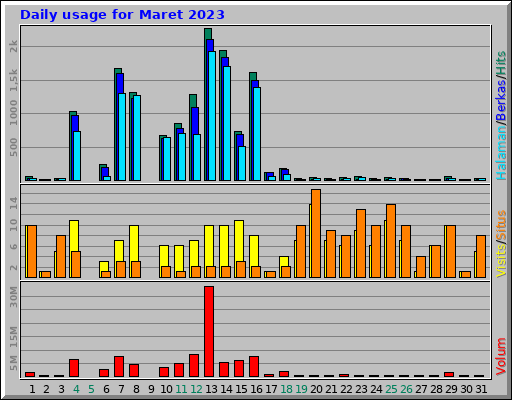Click day "27" on the bottom date axis
This screenshot has height=400, width=512.
click(421, 389)
